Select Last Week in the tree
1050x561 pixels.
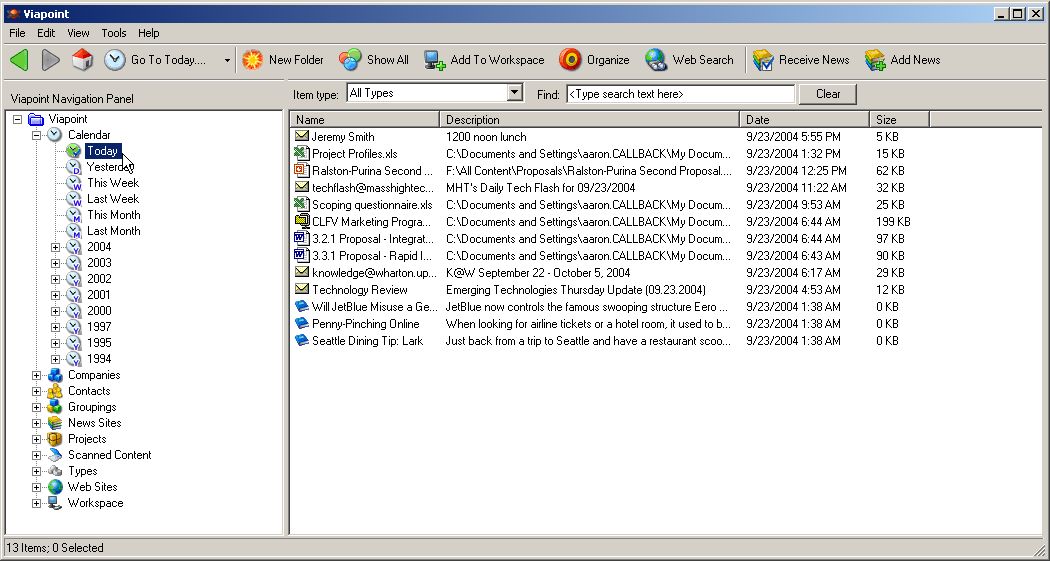(112, 199)
